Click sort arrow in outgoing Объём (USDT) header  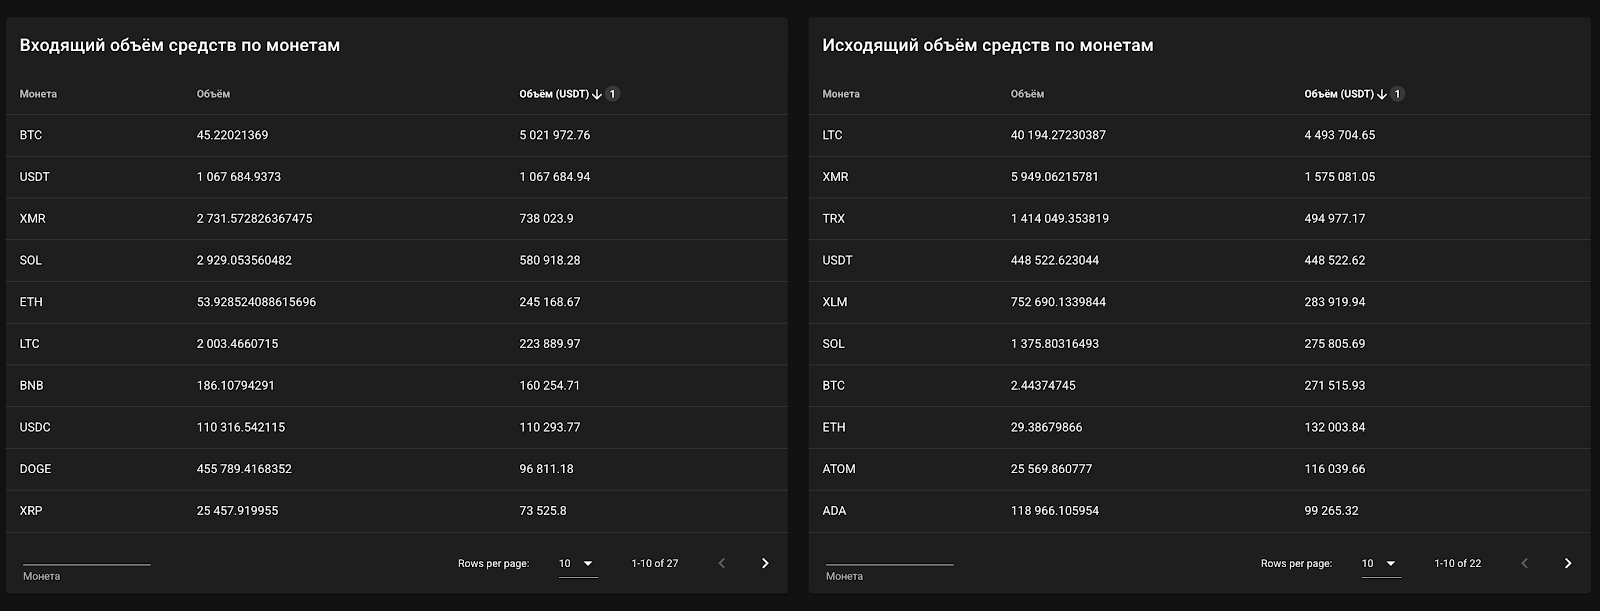1382,94
